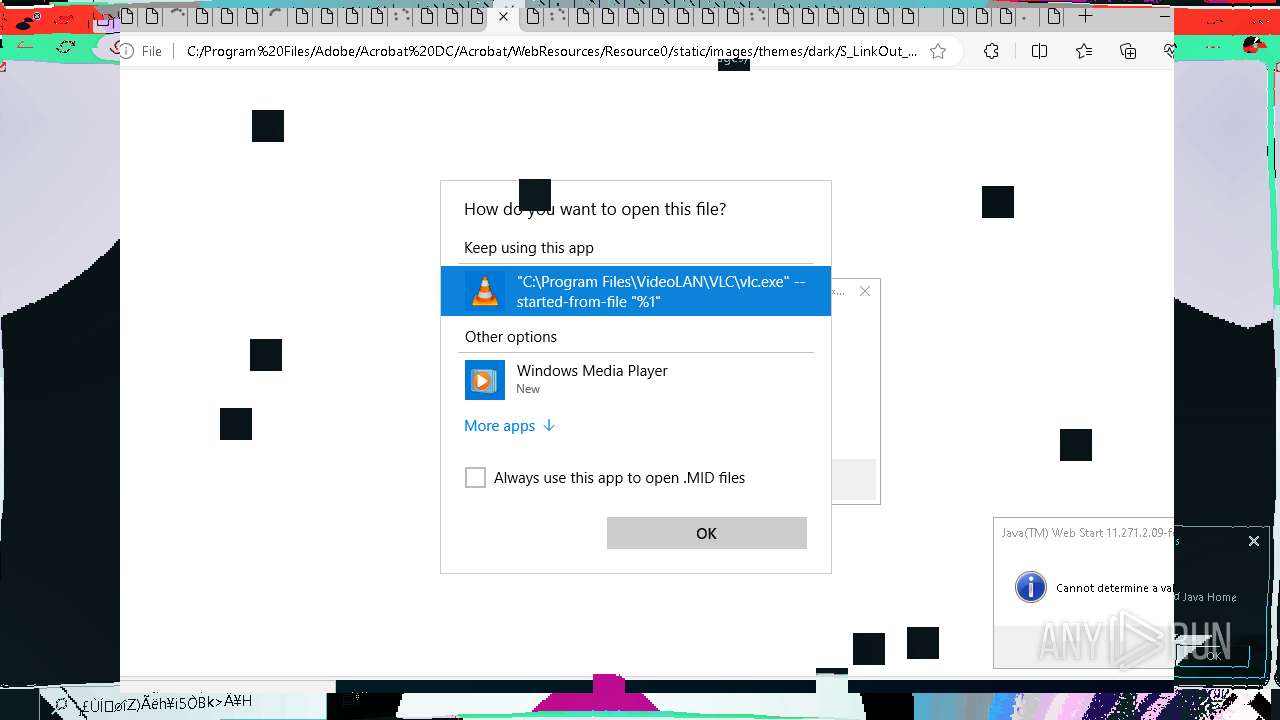The width and height of the screenshot is (1280, 720).
Task: Open a new browser tab
Action: pyautogui.click(x=1085, y=16)
